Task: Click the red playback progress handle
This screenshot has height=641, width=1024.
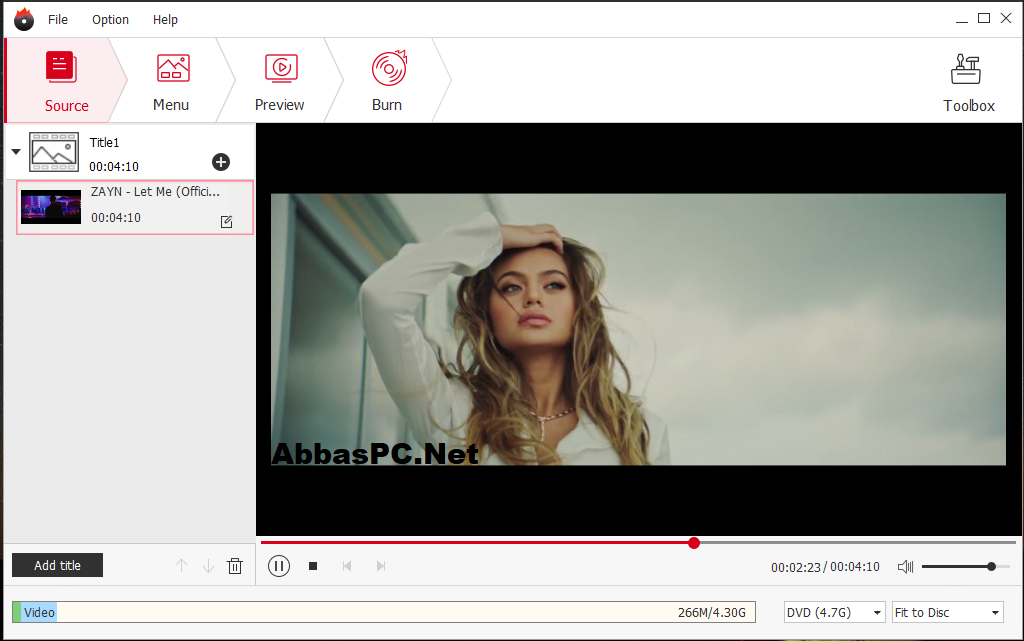Action: (x=694, y=542)
